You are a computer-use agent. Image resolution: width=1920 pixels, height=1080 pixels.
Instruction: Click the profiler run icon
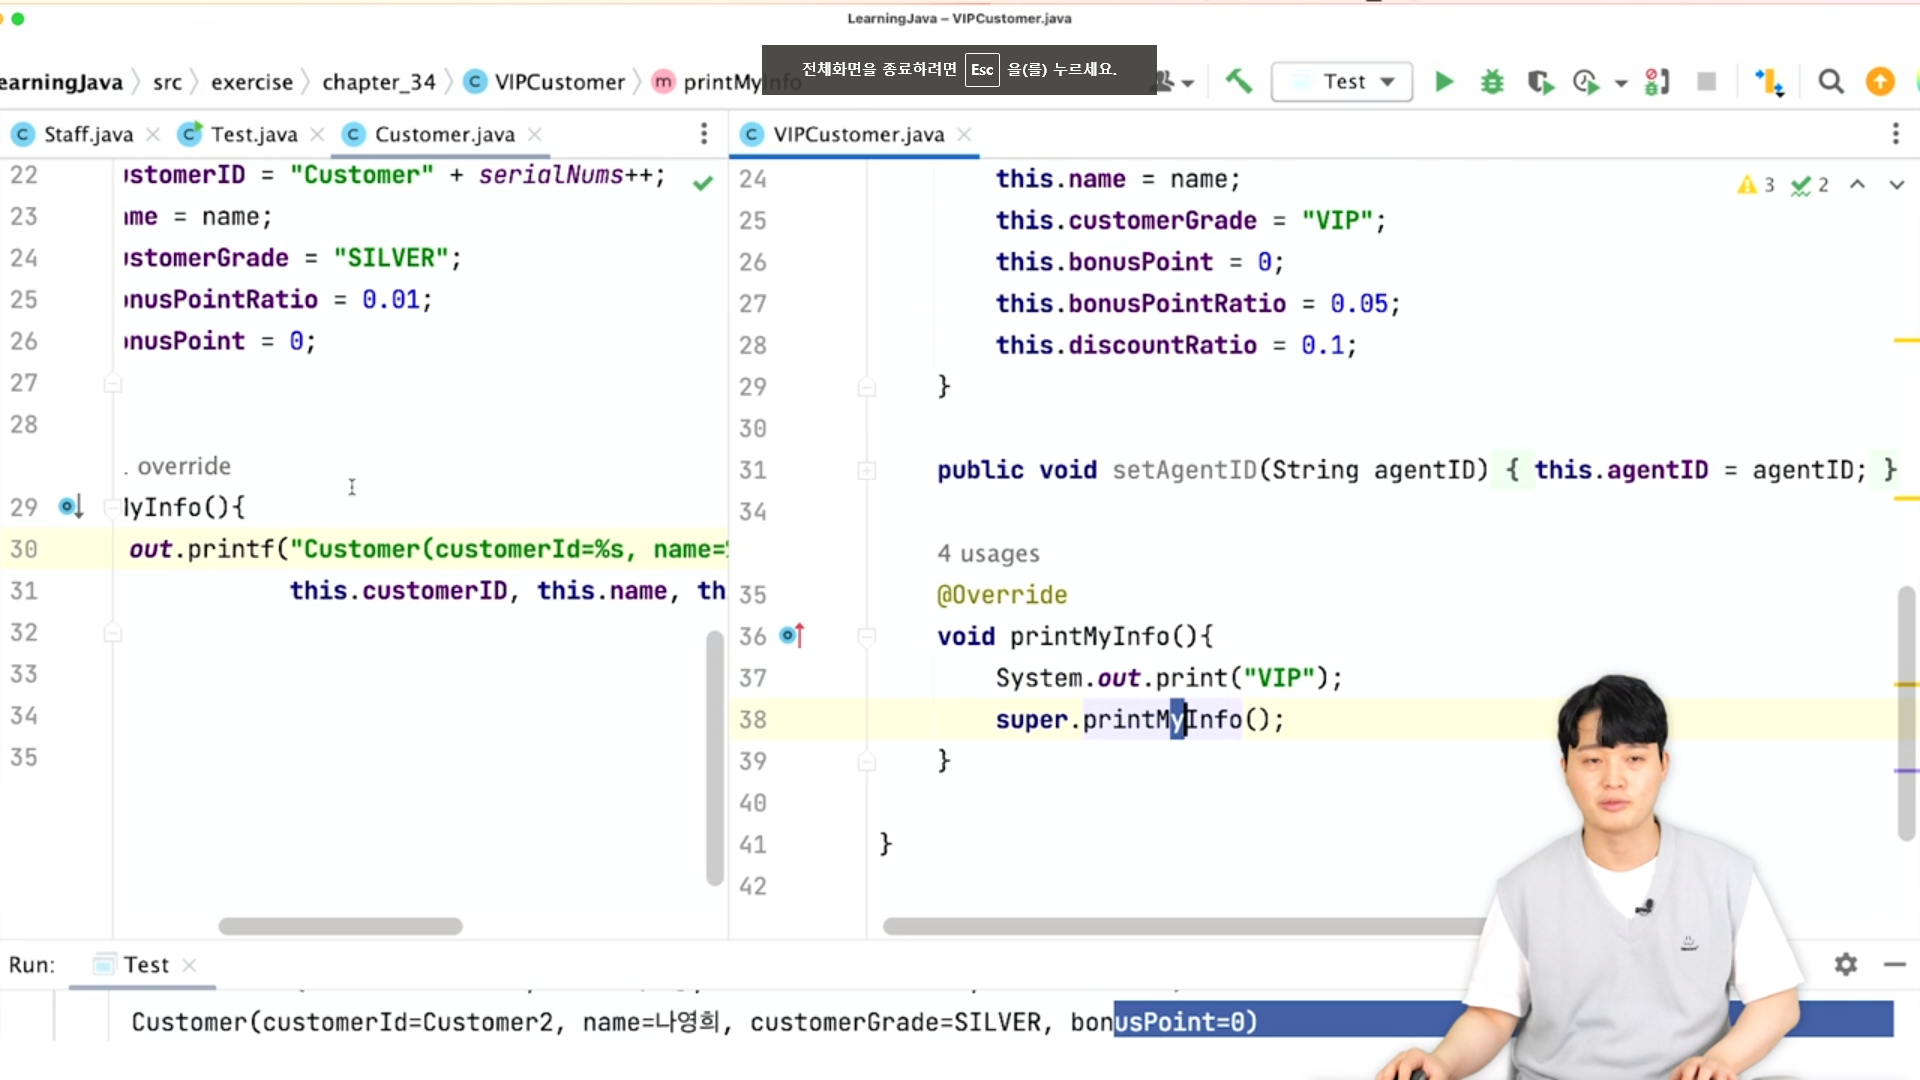click(x=1586, y=81)
